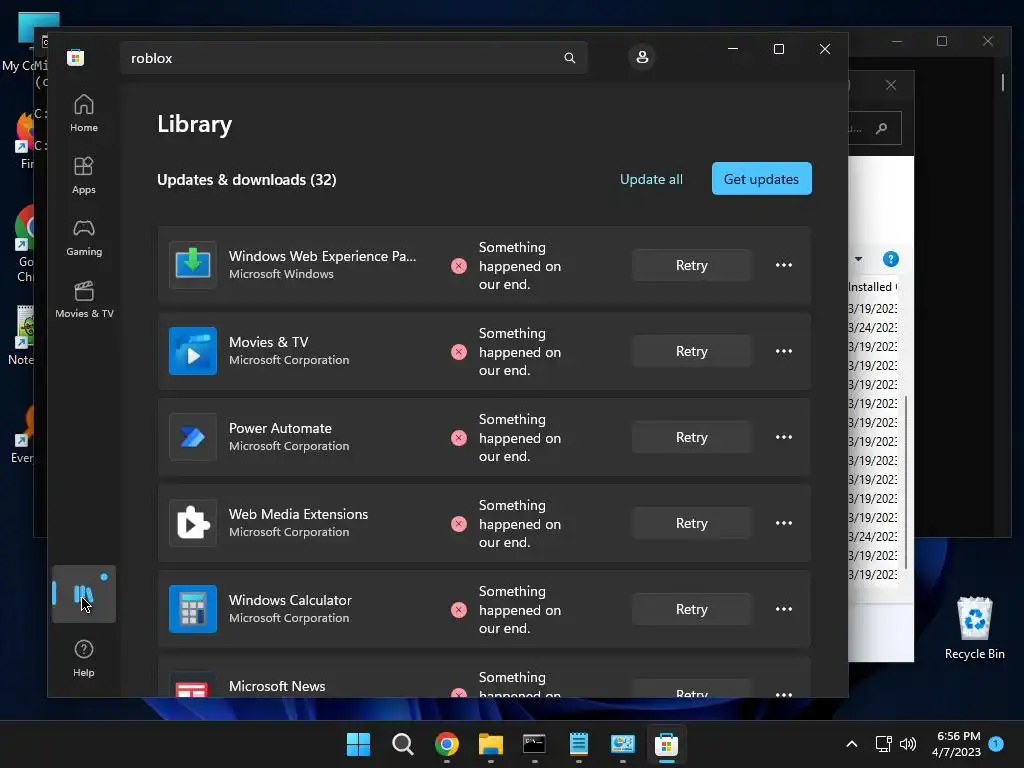Click the Get updates button
Screen dimensions: 1024x768
point(761,178)
